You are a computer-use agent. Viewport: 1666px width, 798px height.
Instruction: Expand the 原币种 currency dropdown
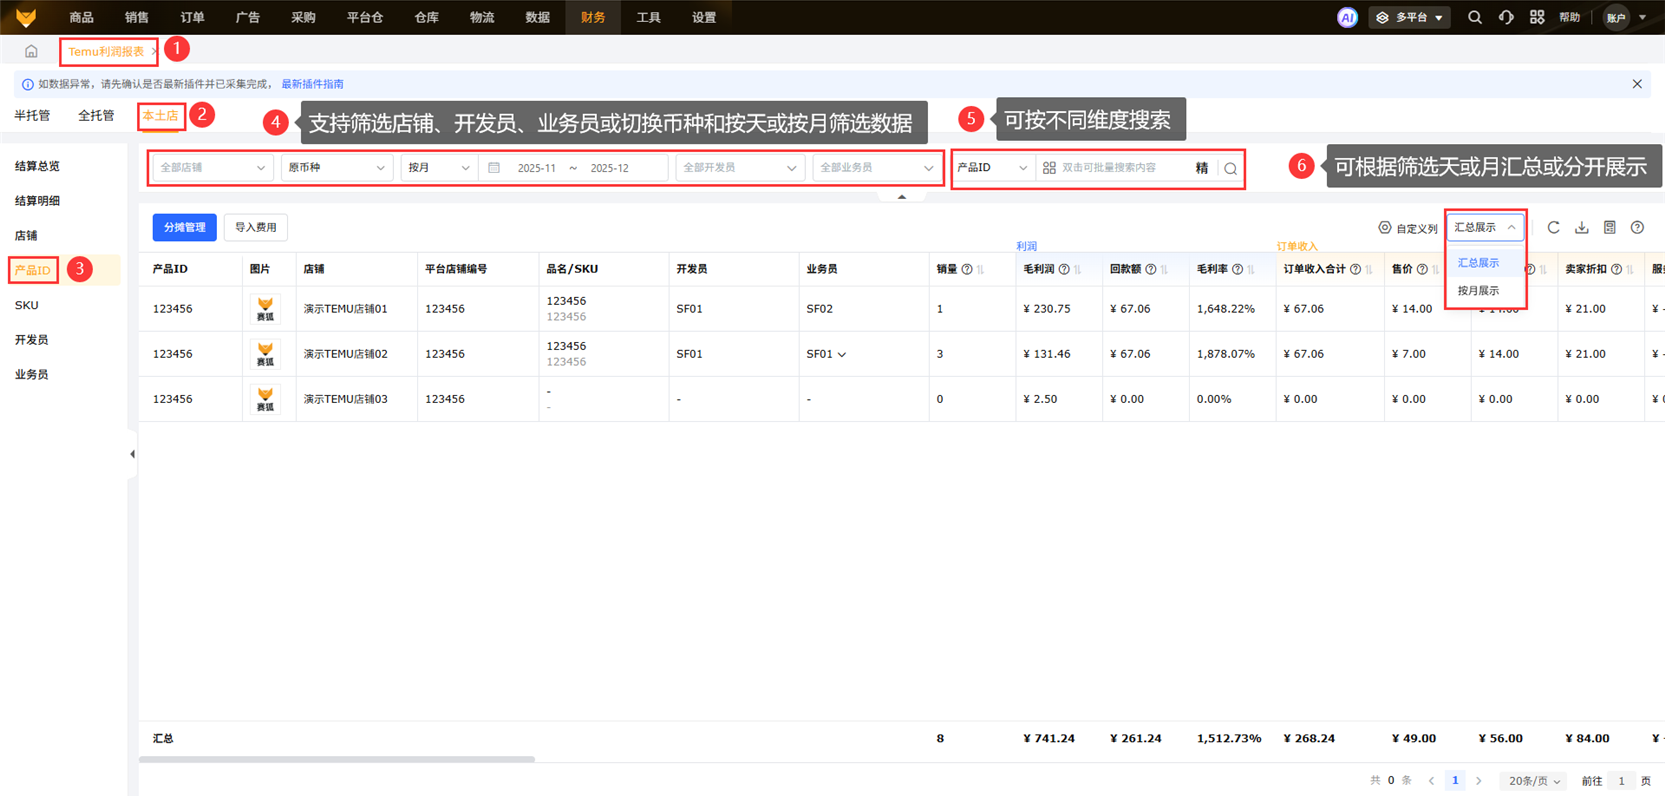[336, 168]
